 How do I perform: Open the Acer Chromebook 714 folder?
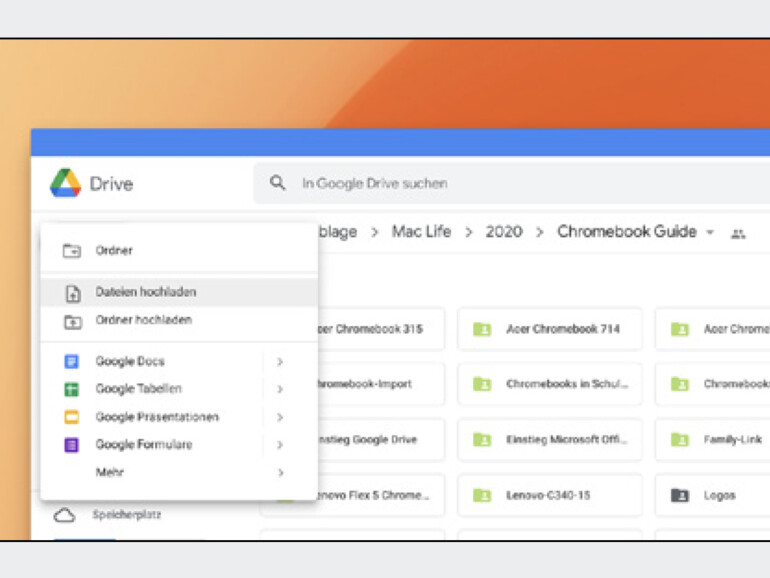point(550,329)
